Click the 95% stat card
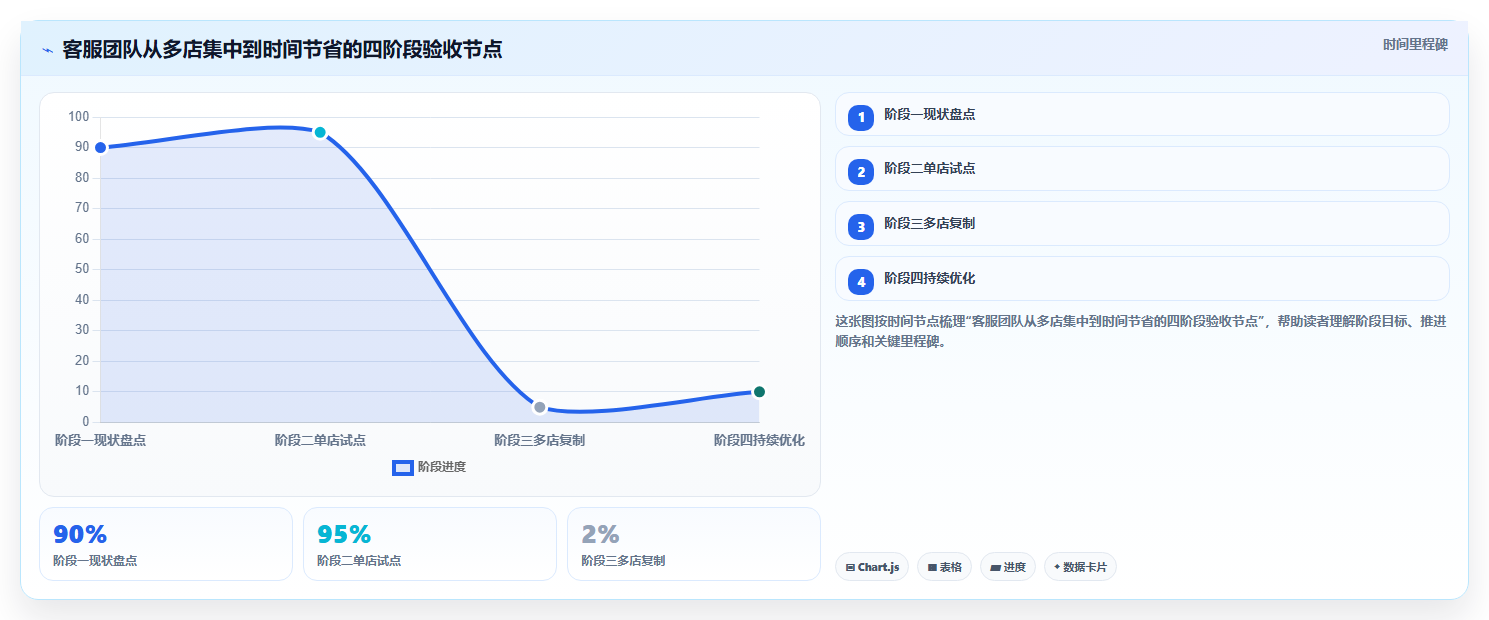Image resolution: width=1489 pixels, height=620 pixels. [430, 544]
